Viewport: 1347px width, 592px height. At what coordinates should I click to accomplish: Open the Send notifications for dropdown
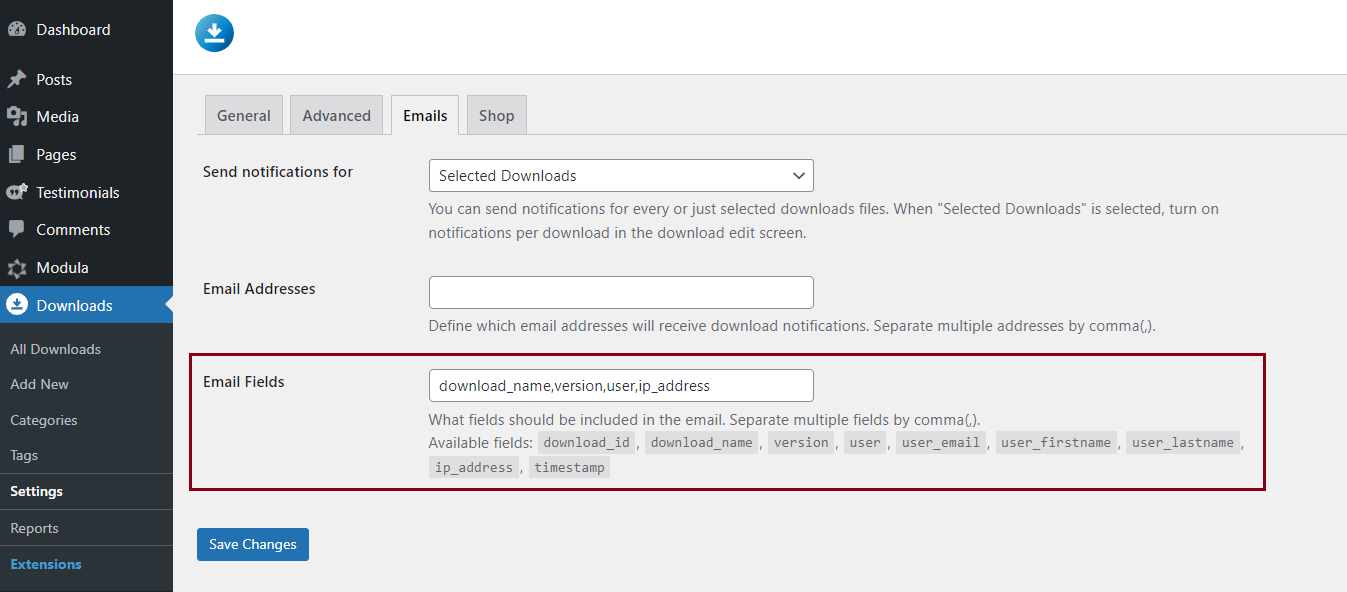pos(621,175)
